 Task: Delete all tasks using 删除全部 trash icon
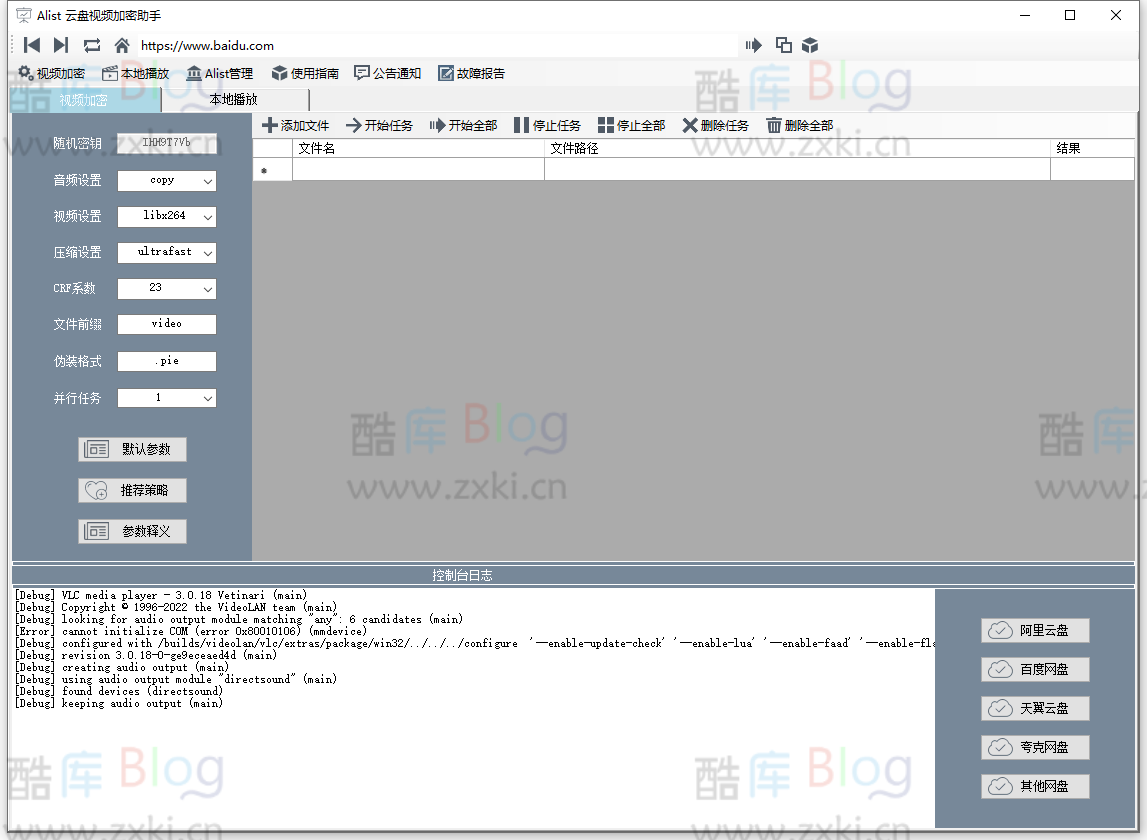tap(799, 125)
